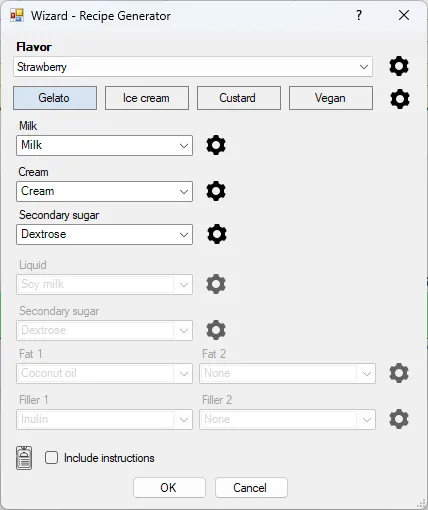Open settings gear next to Flavor dropdown
Screen dimensions: 428x510
click(399, 66)
